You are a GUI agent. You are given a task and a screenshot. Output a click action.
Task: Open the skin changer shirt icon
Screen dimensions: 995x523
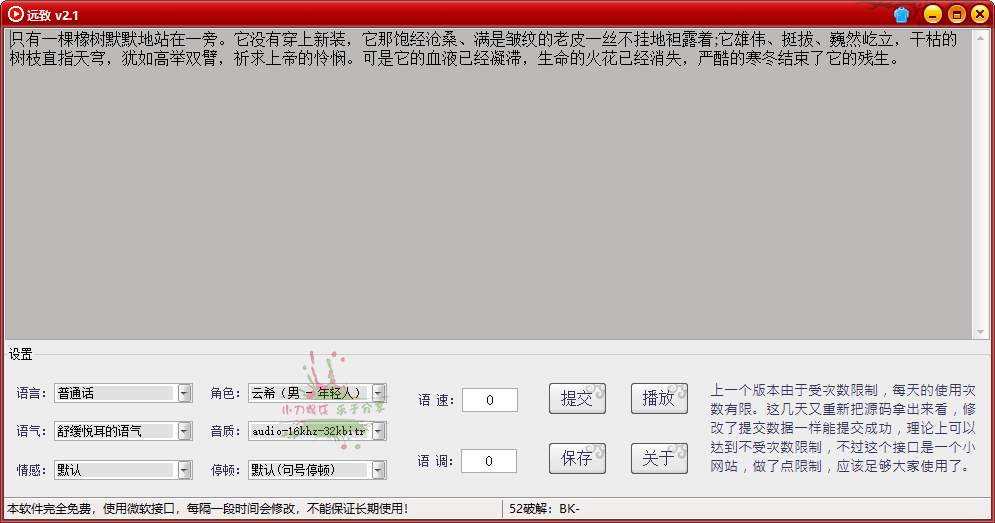(x=902, y=14)
